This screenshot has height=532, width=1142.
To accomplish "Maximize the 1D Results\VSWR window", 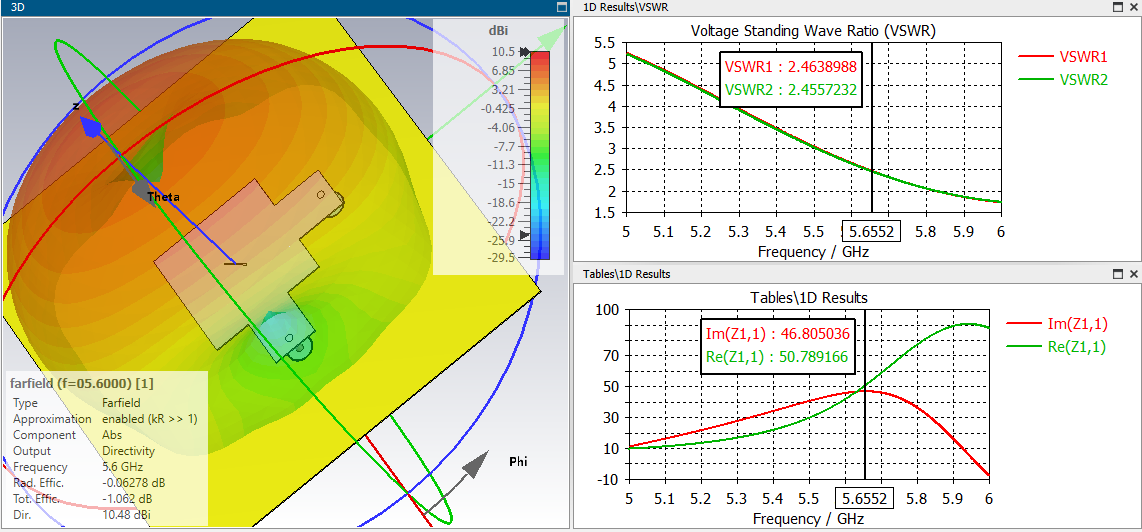I will pos(1118,7).
